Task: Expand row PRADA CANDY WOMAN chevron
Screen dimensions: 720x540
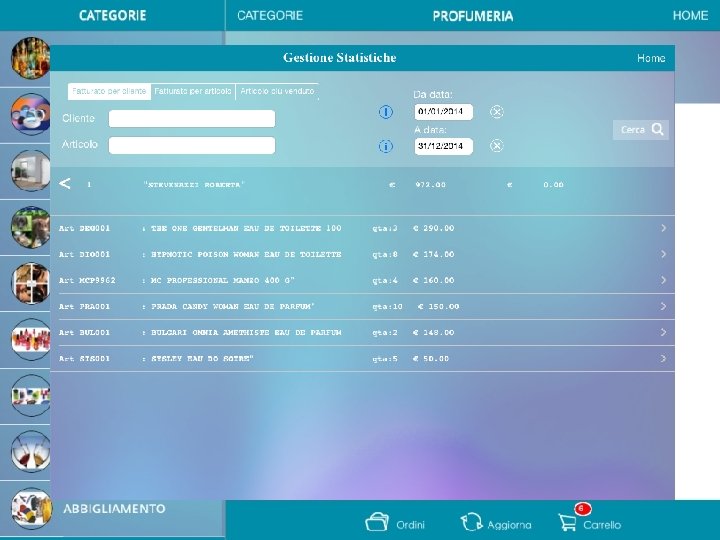Action: (x=664, y=306)
